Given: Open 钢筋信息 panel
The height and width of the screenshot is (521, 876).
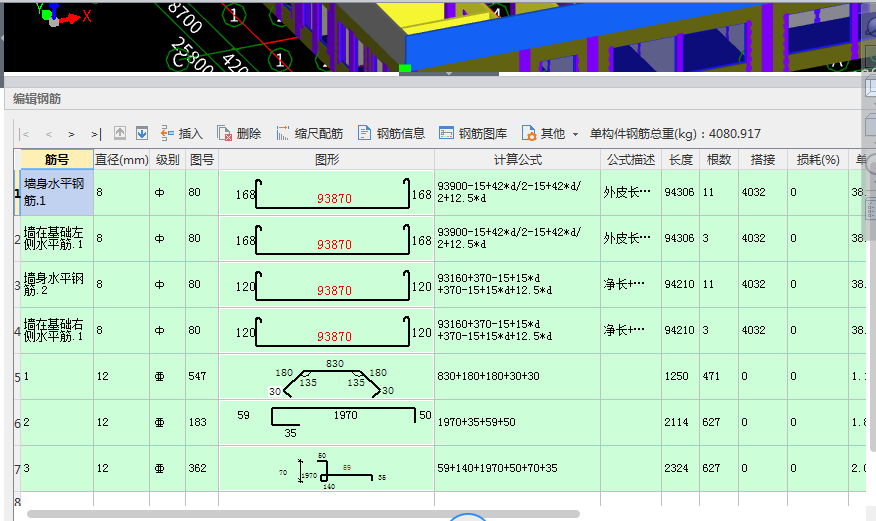Looking at the screenshot, I should point(391,133).
